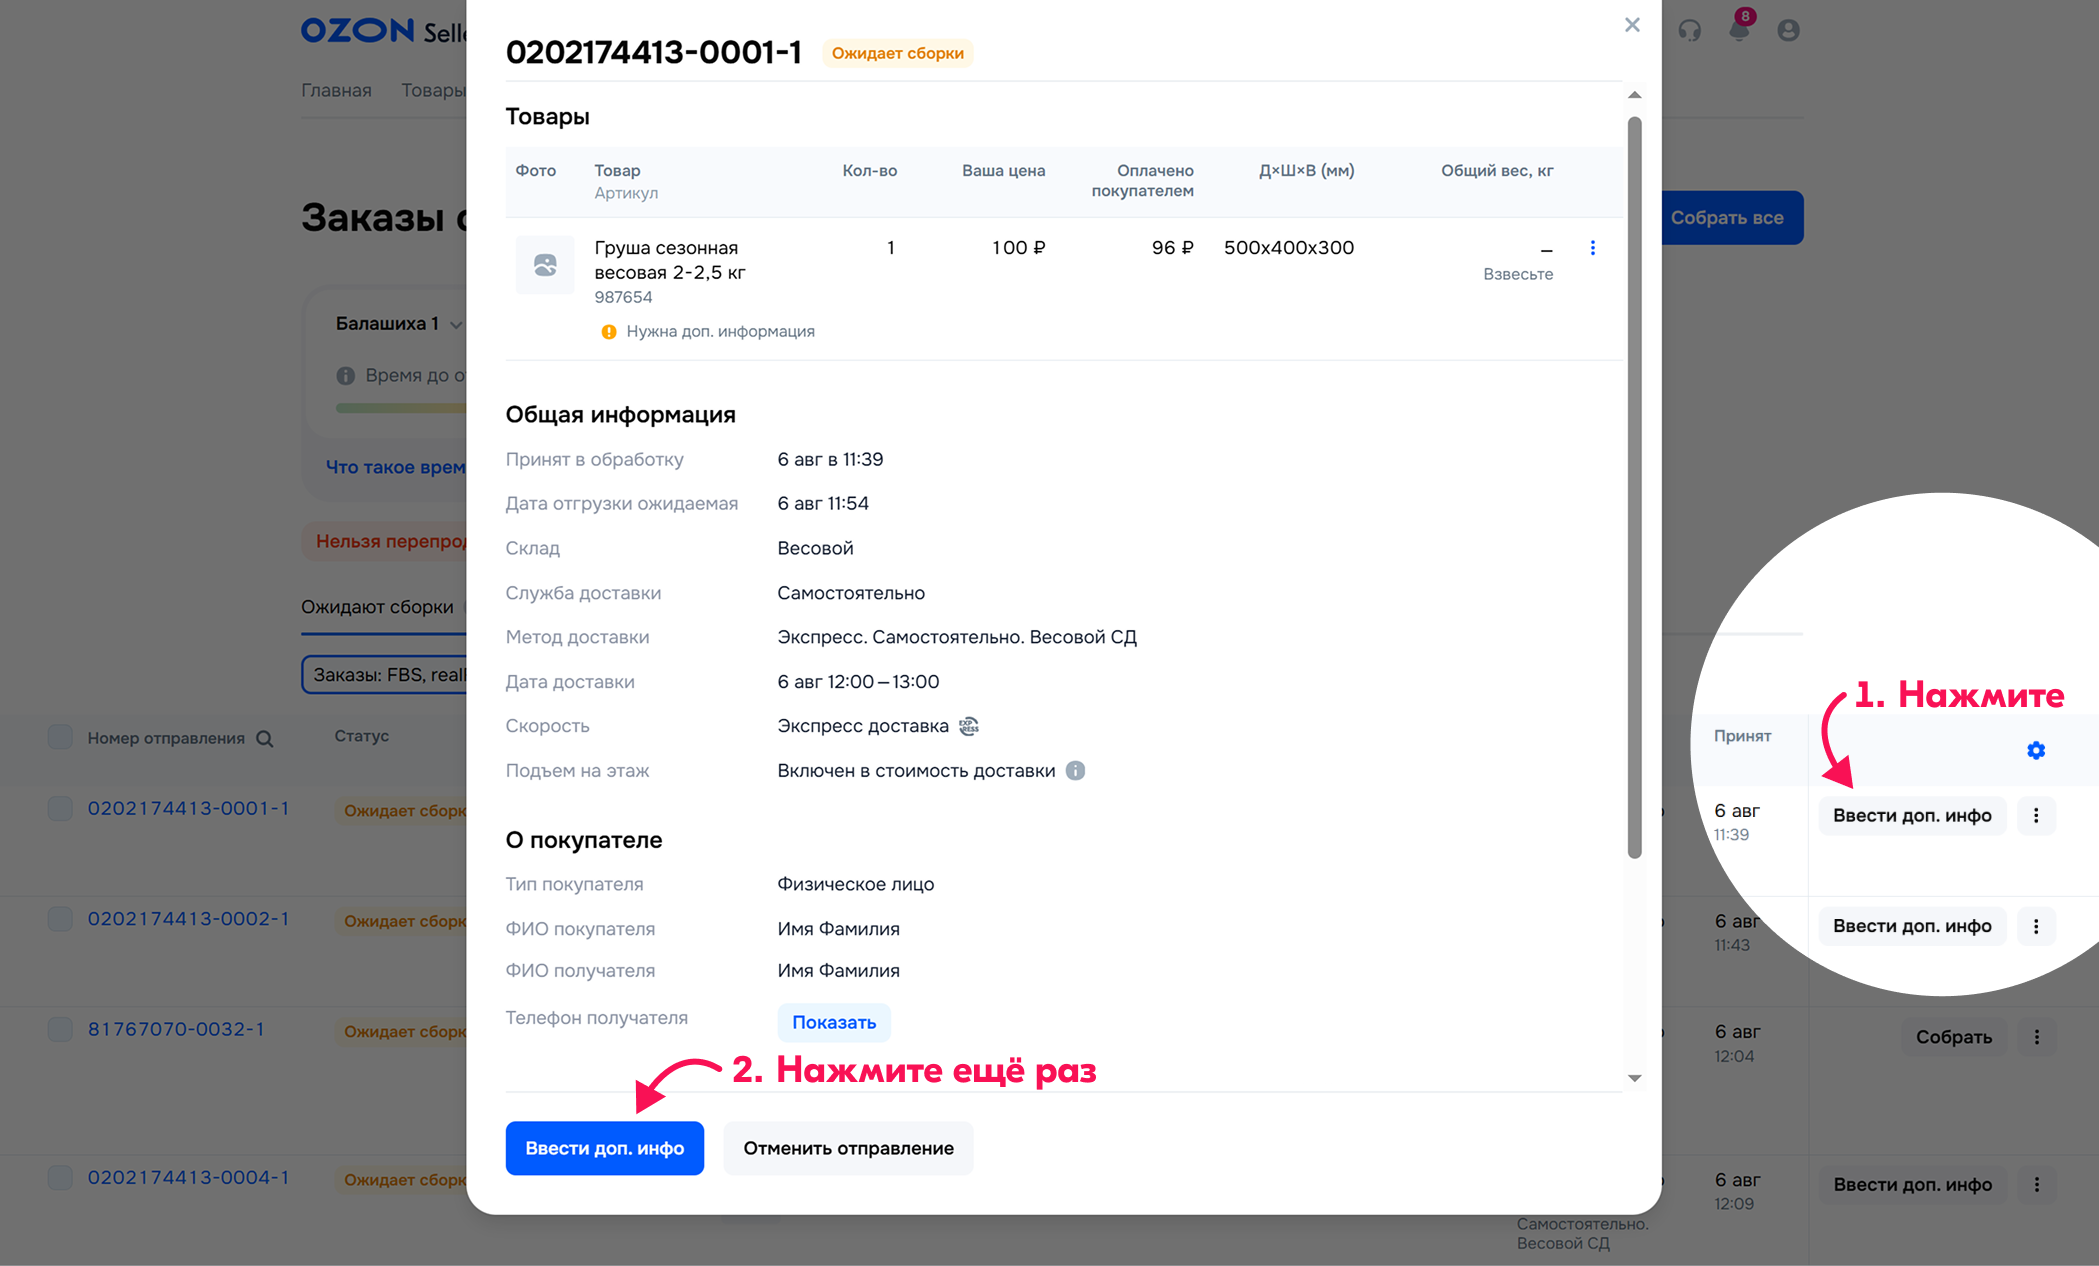Click the dialog scrollbar up arrow
2099x1266 pixels.
(1635, 95)
